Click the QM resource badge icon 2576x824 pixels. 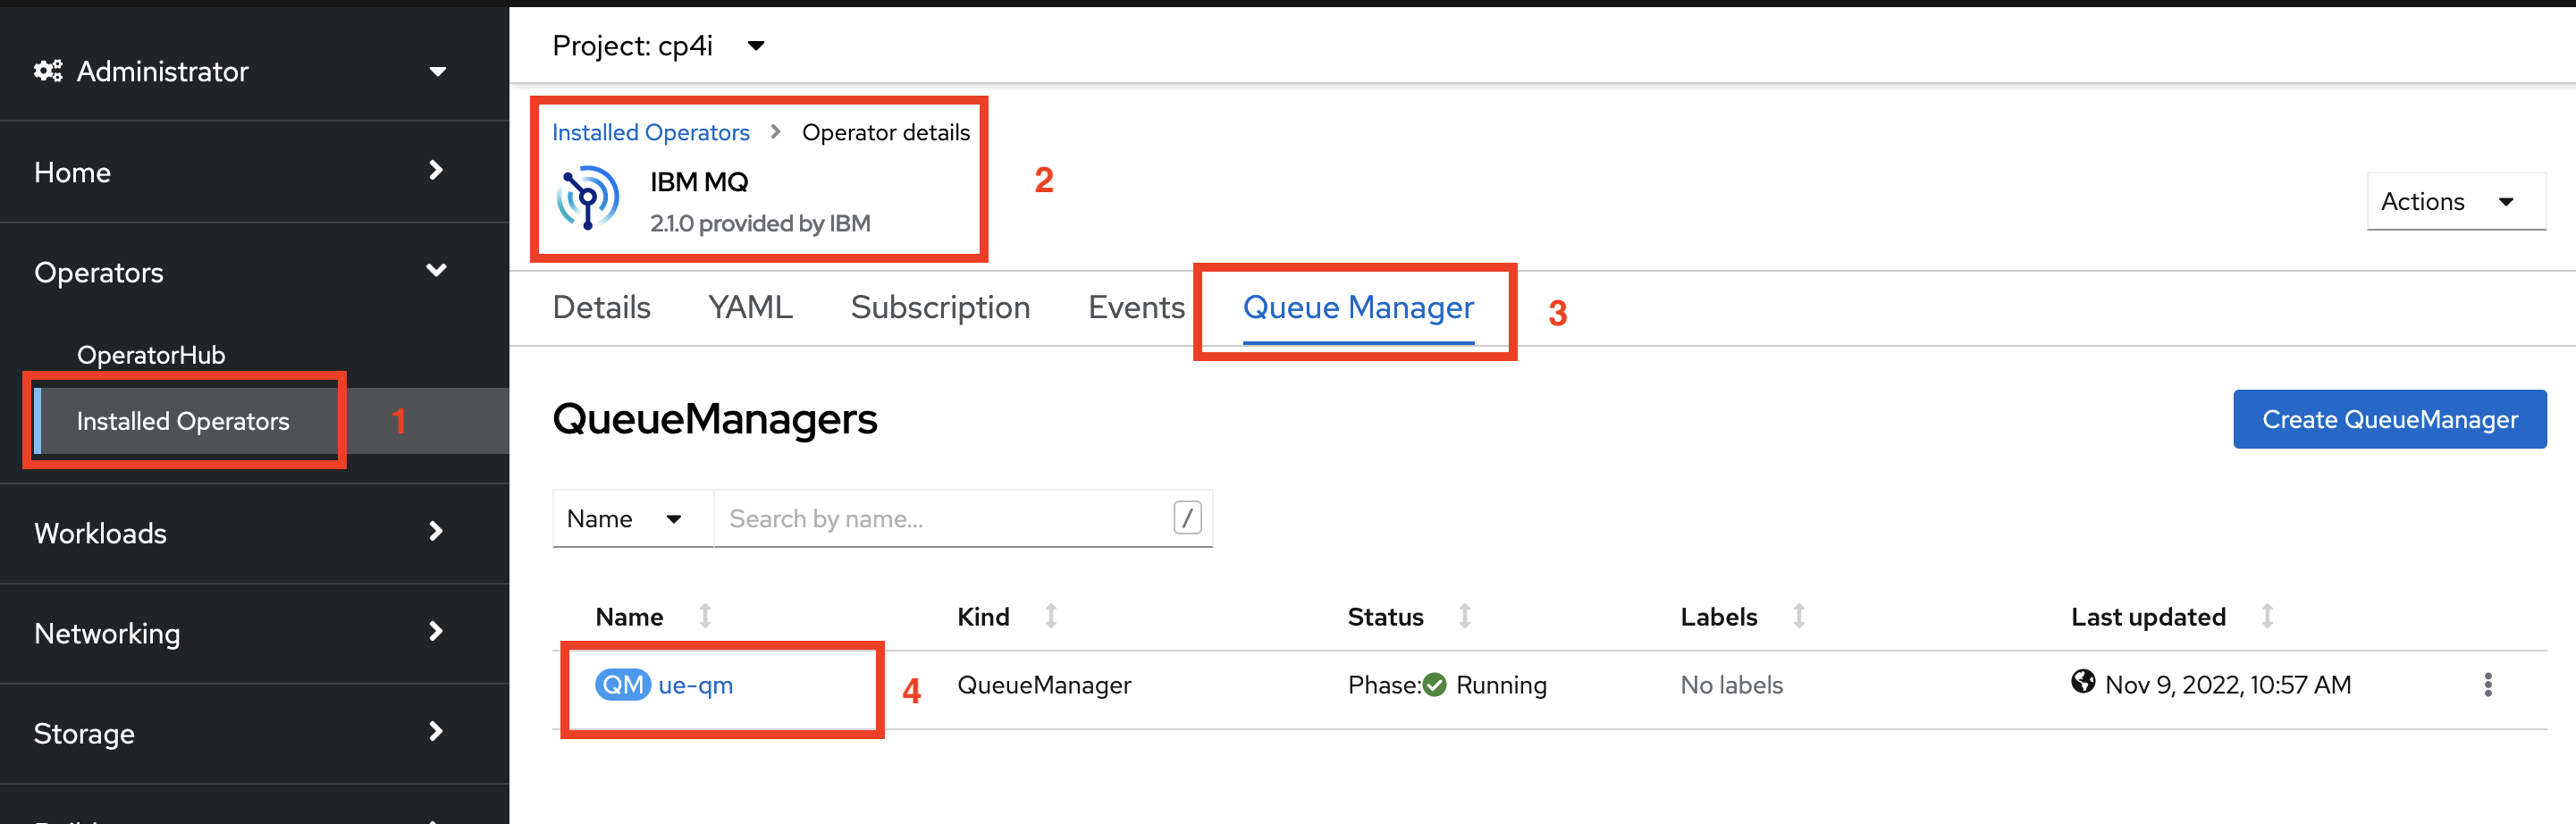pos(623,685)
